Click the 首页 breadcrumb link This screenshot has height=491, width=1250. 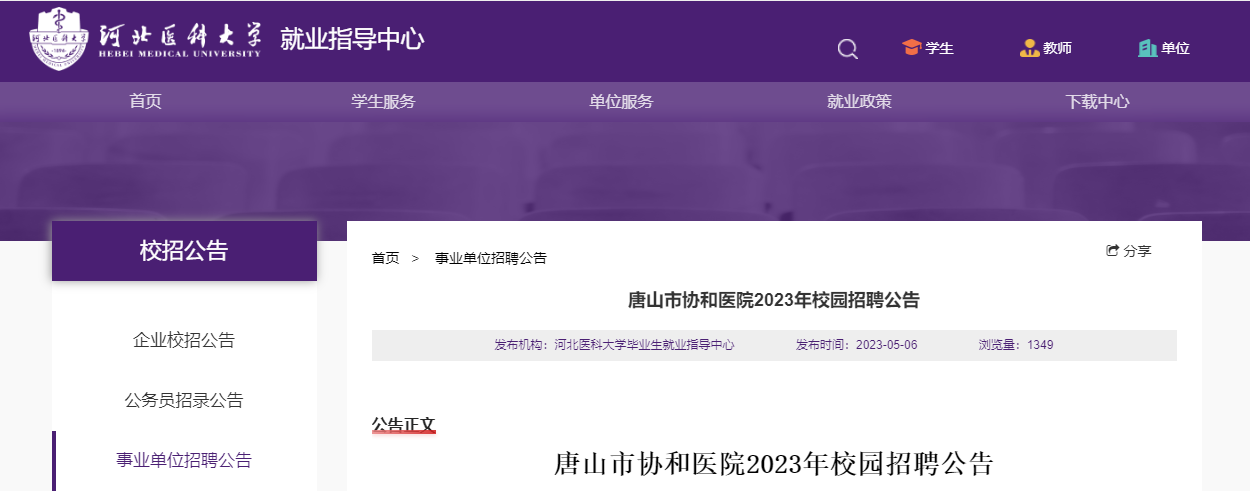pos(385,258)
